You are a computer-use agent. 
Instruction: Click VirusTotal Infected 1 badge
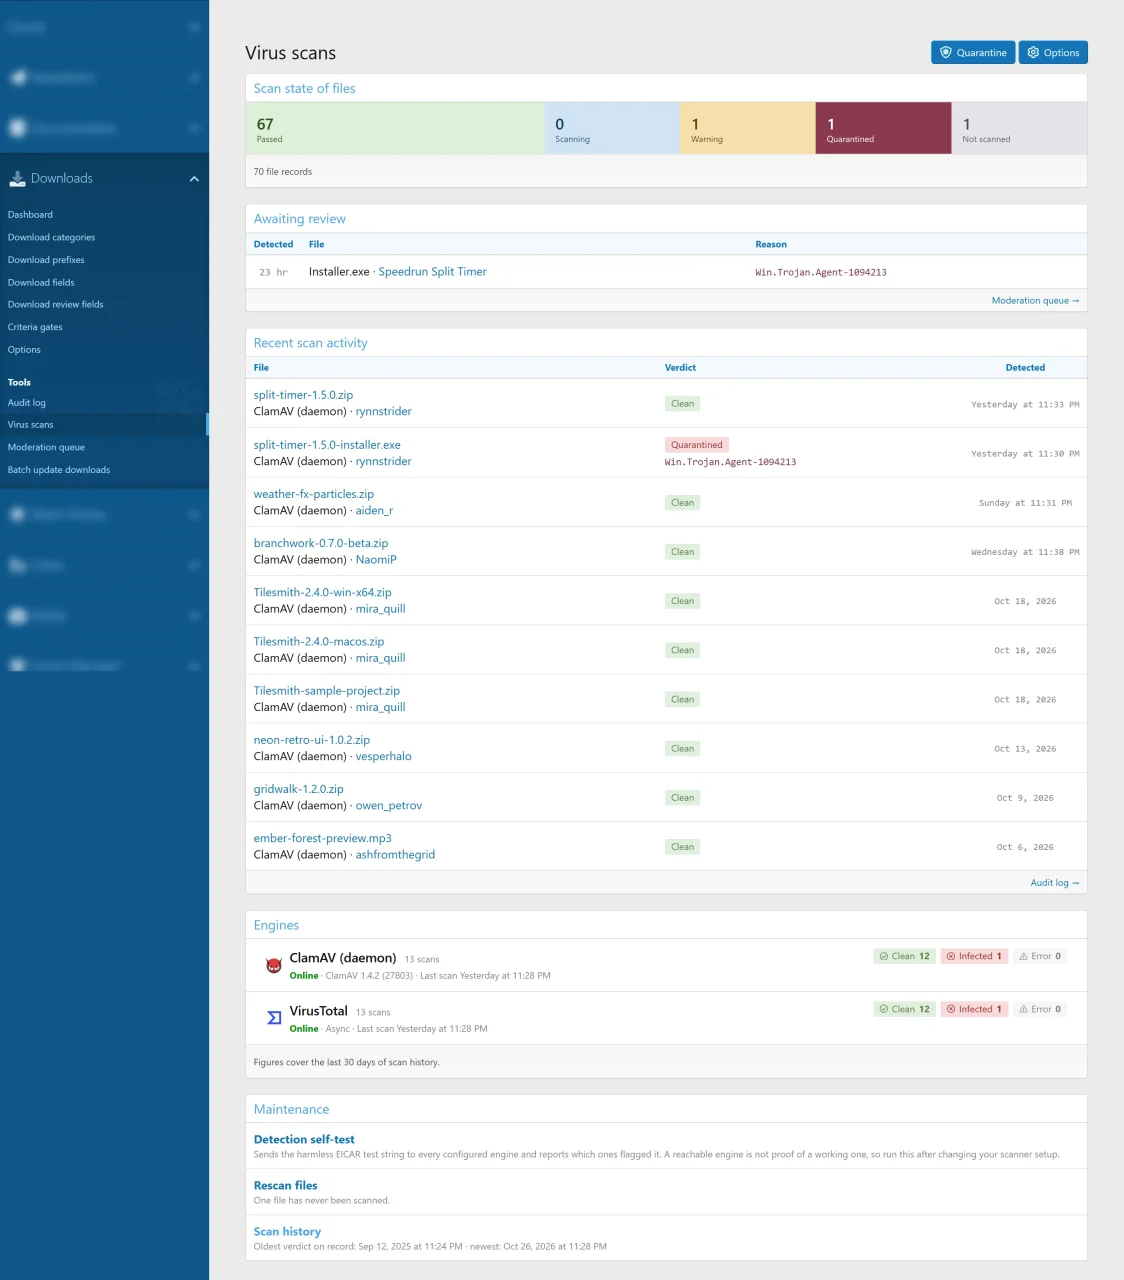(973, 1009)
